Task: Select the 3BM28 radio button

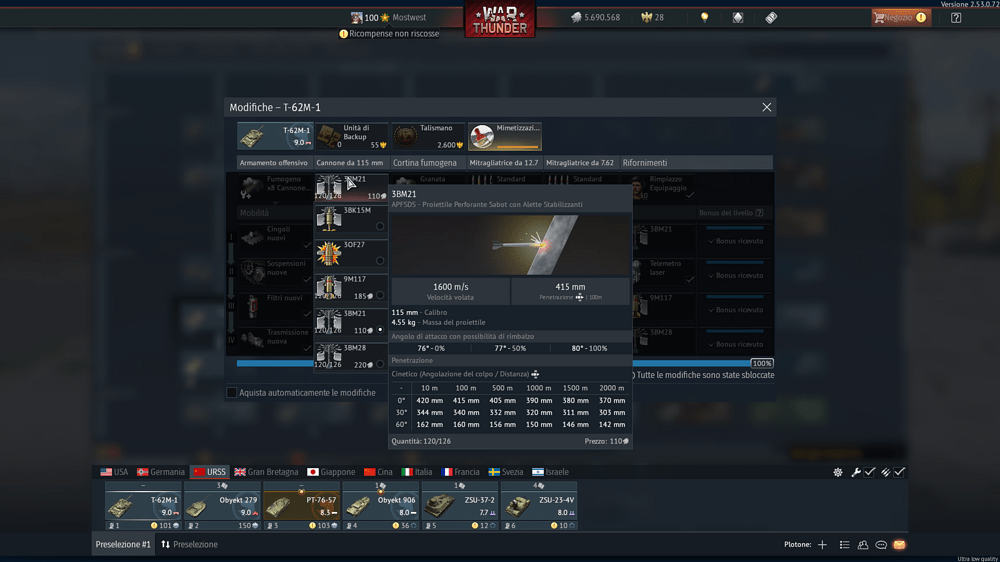Action: 380,364
